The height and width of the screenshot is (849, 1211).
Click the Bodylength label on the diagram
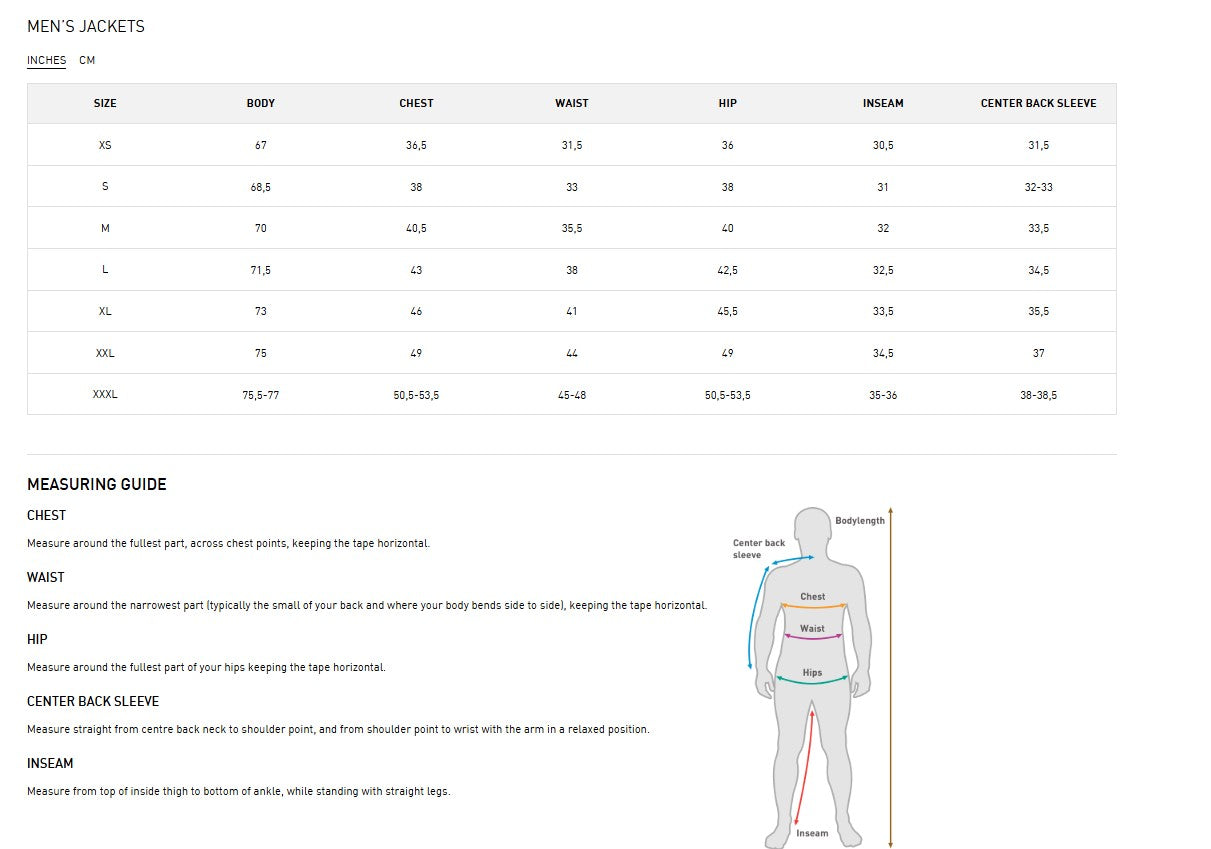859,521
